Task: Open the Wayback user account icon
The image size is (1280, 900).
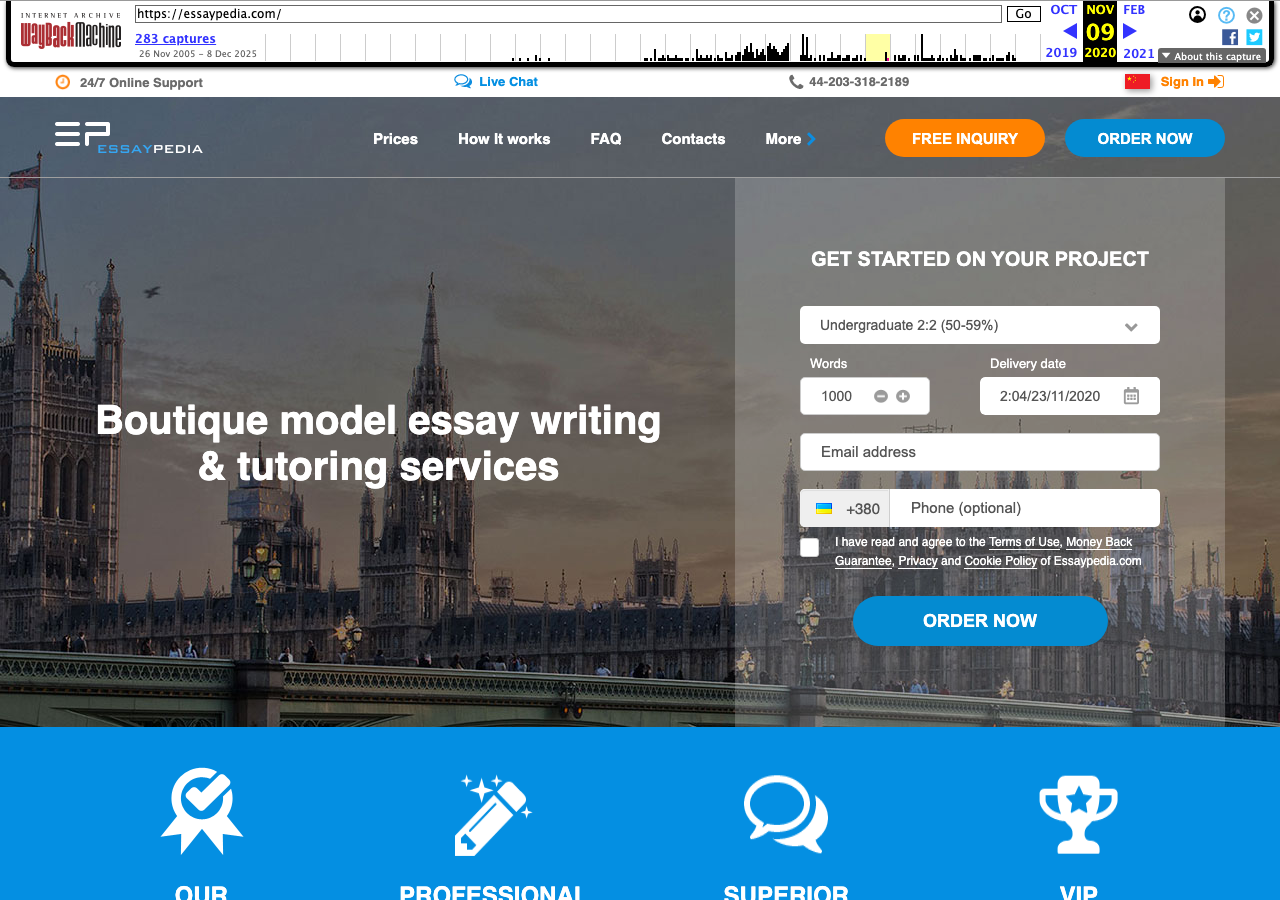Action: pos(1197,14)
